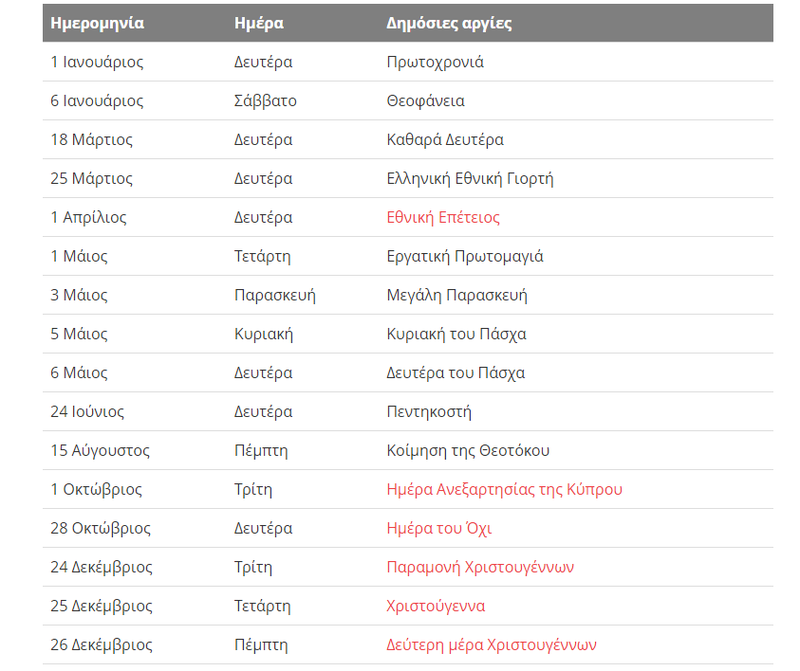The image size is (800, 671).
Task: Click the Δημόσιες αργίες column header
Action: coord(449,23)
